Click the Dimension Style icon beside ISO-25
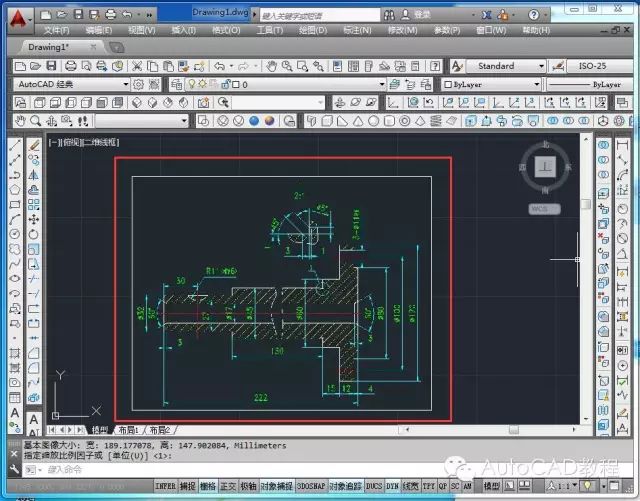 (x=557, y=66)
